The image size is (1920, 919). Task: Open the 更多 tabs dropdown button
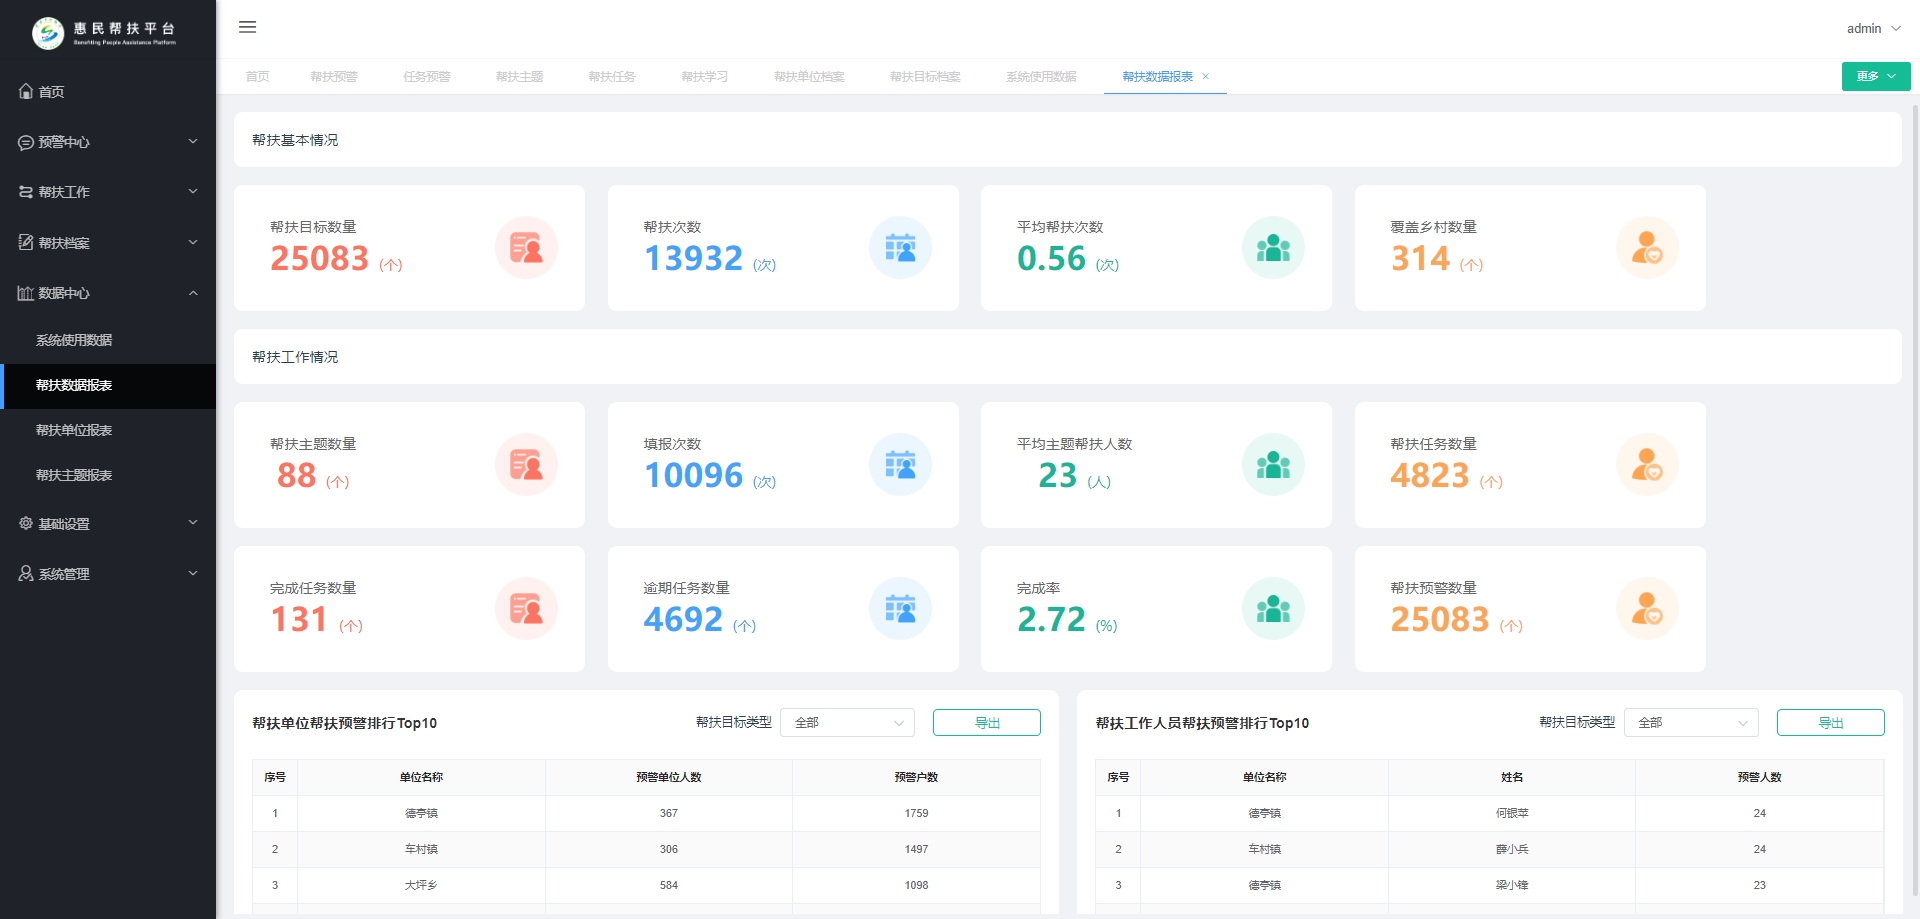click(x=1876, y=76)
